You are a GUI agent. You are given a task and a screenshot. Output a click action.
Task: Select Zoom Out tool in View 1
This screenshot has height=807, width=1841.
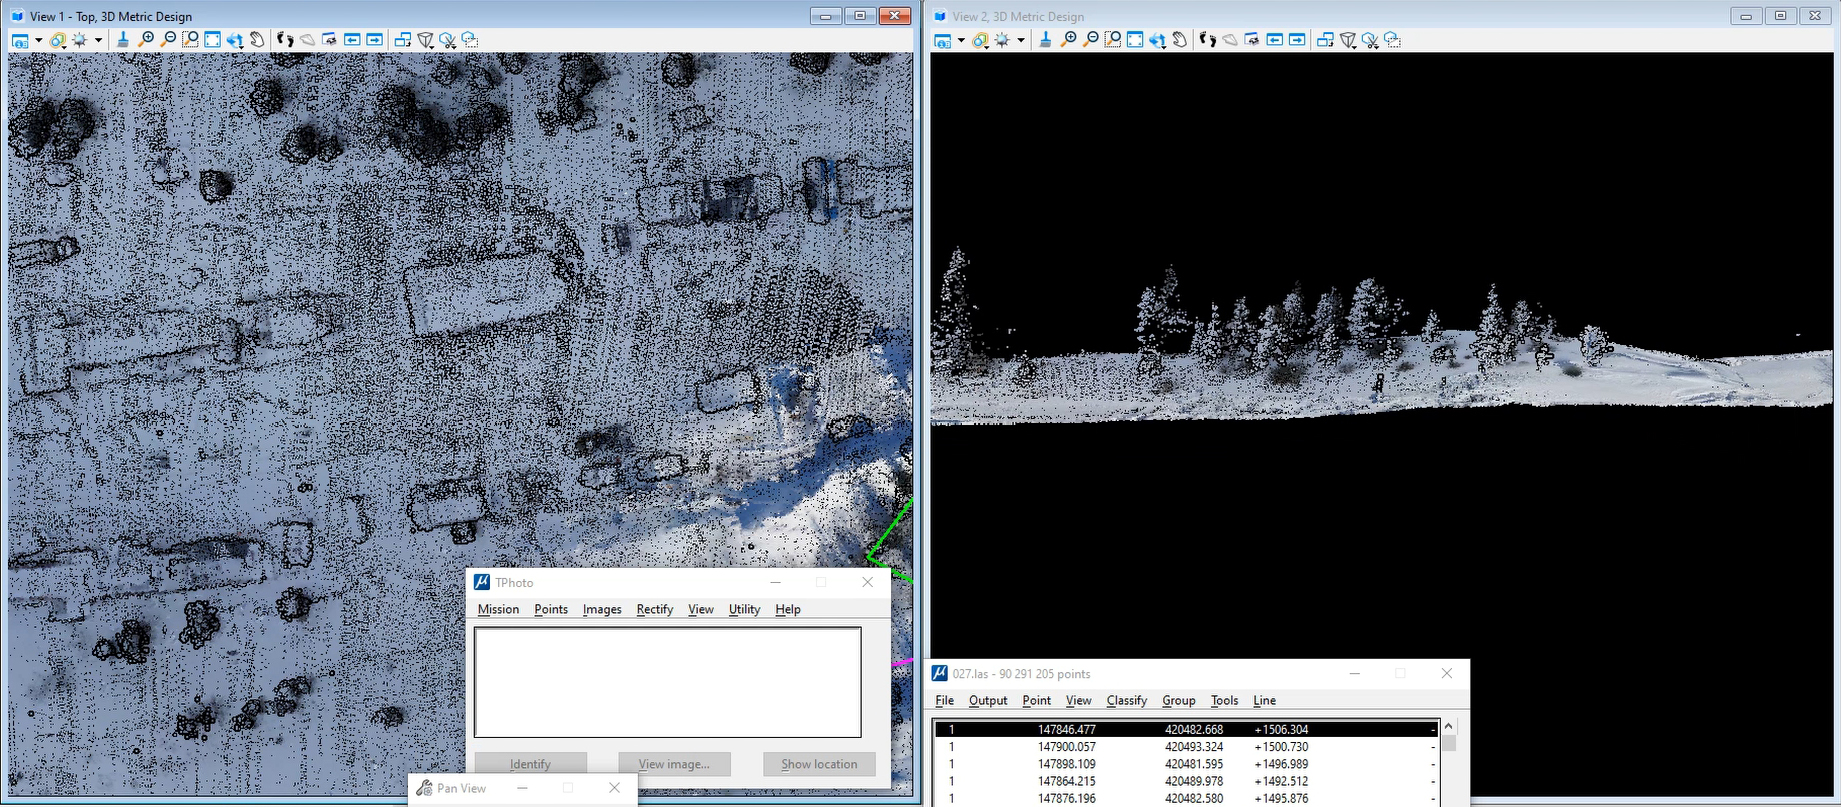click(168, 40)
